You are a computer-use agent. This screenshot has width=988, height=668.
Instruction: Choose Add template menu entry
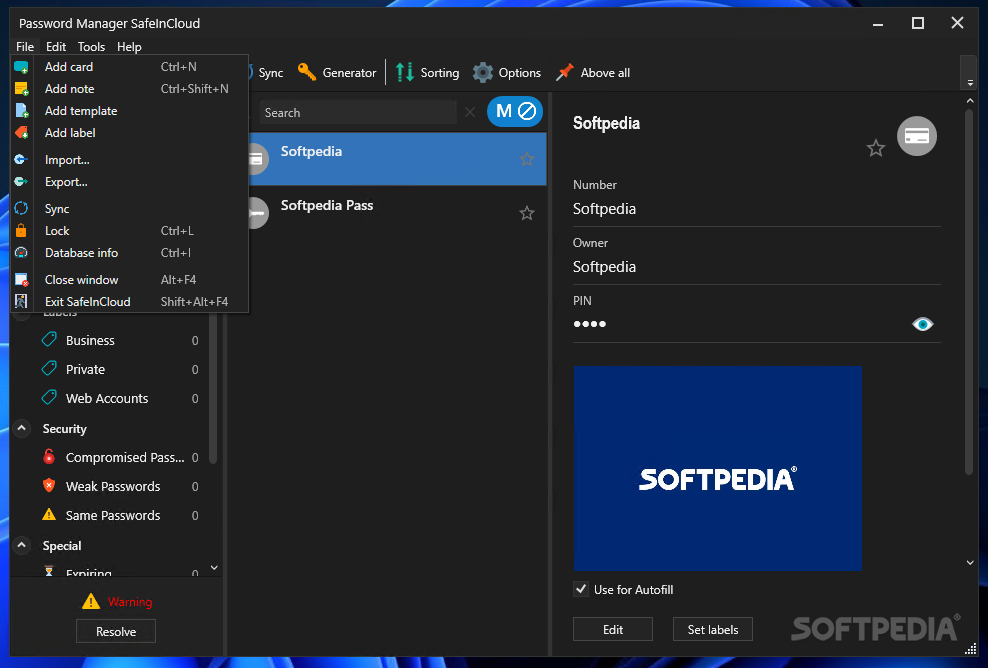[x=129, y=111]
